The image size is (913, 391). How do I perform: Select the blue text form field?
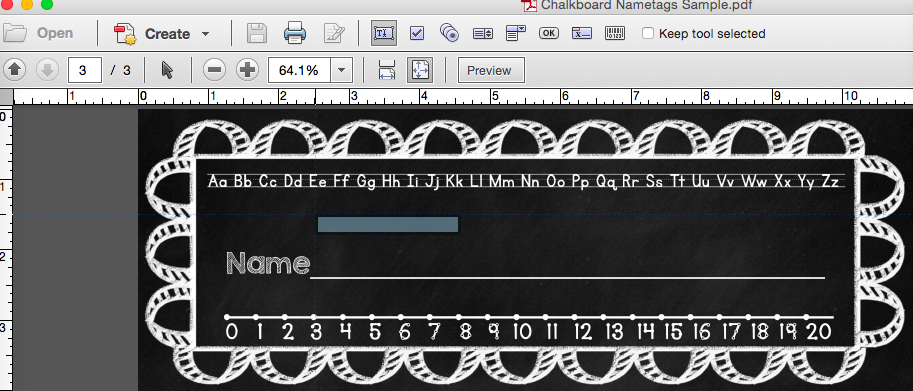coord(388,225)
